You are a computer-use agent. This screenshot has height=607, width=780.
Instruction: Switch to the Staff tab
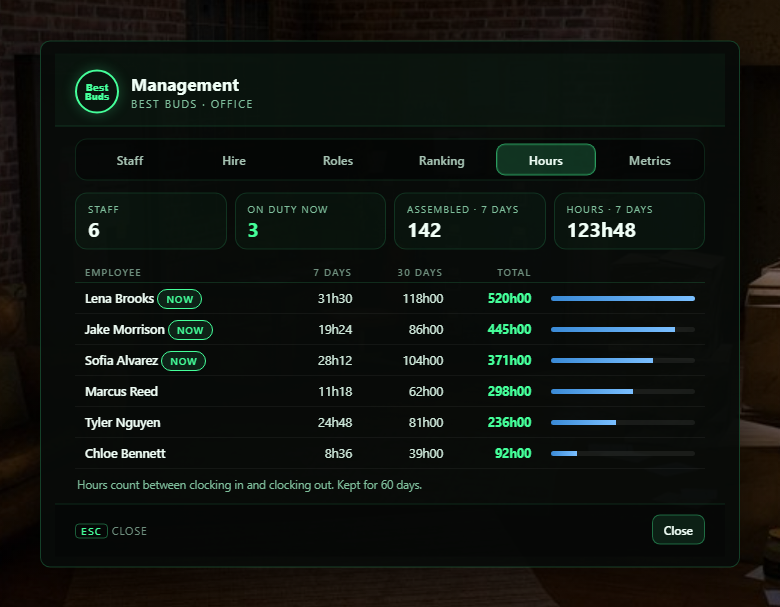130,161
